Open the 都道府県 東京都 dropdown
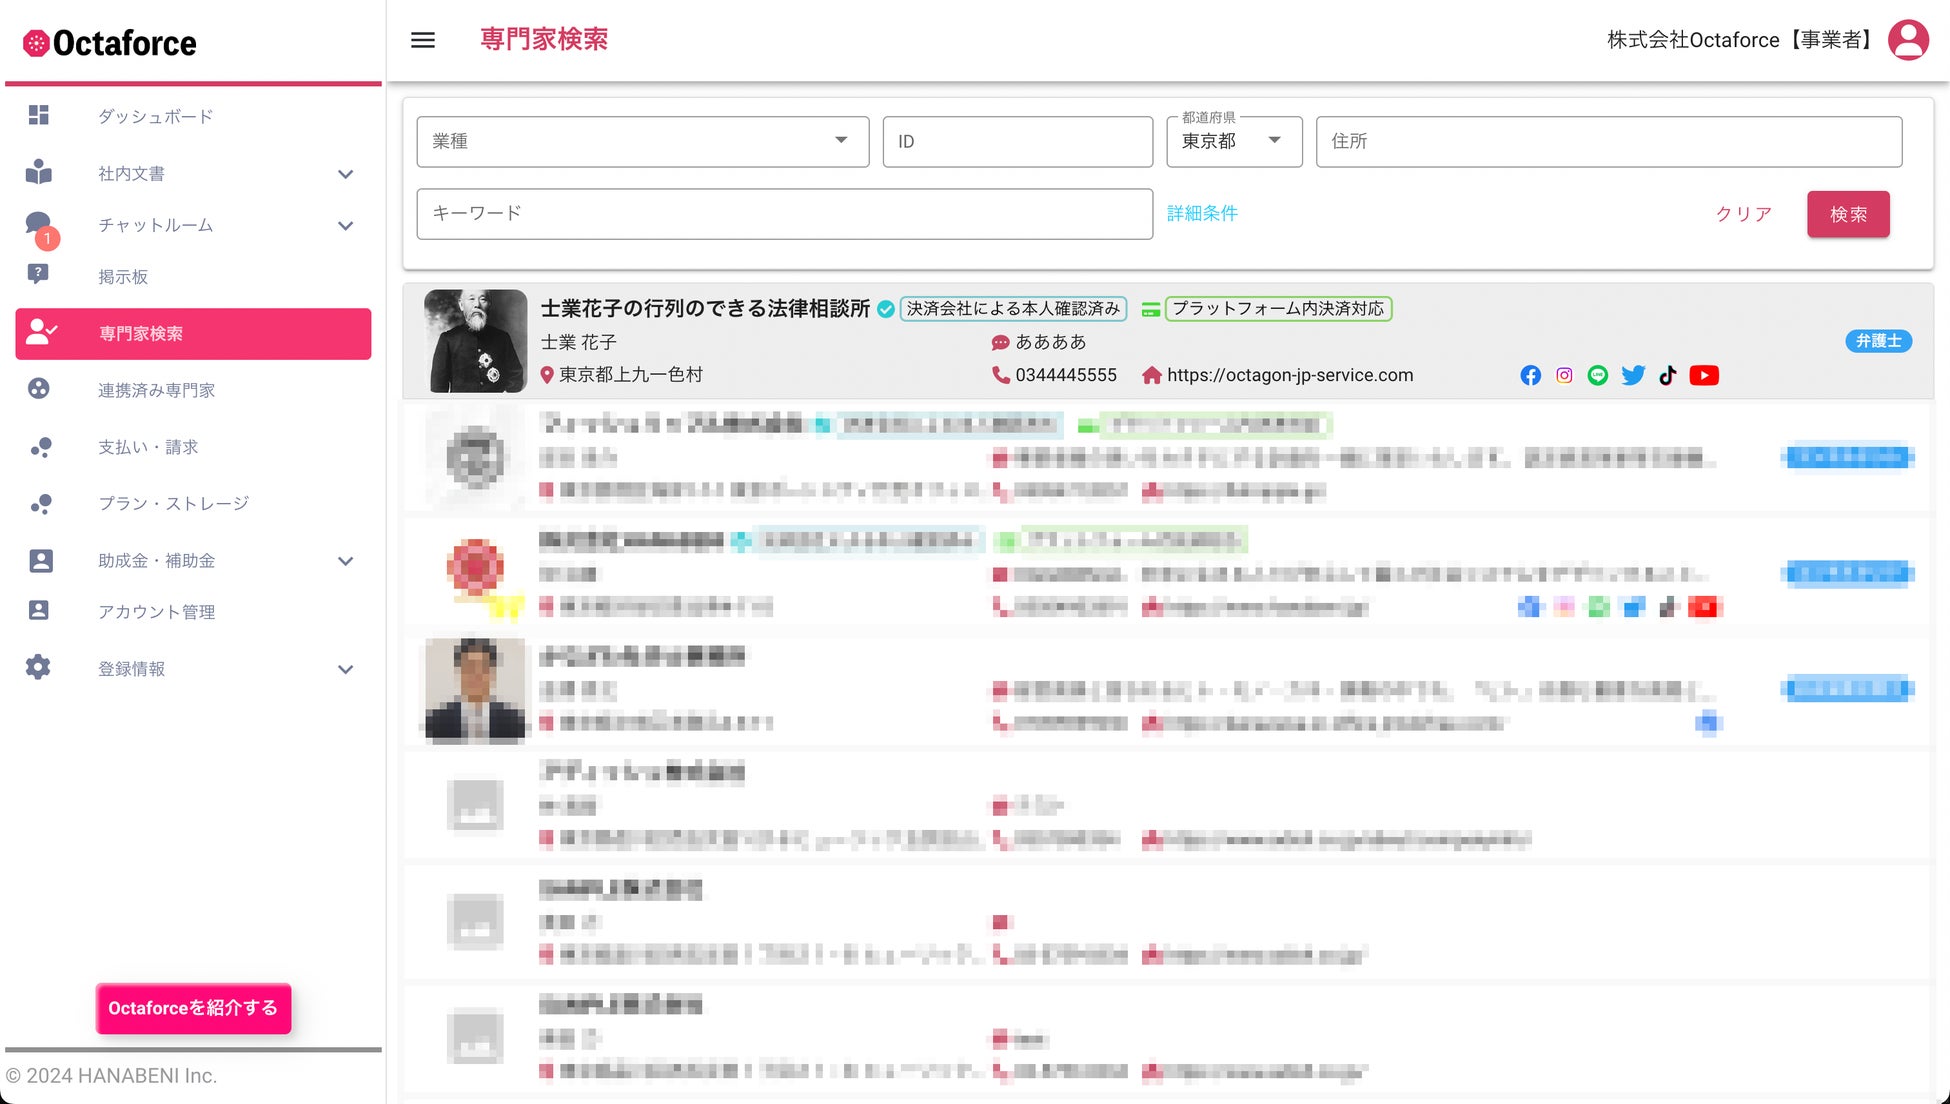The height and width of the screenshot is (1104, 1950). (x=1233, y=141)
